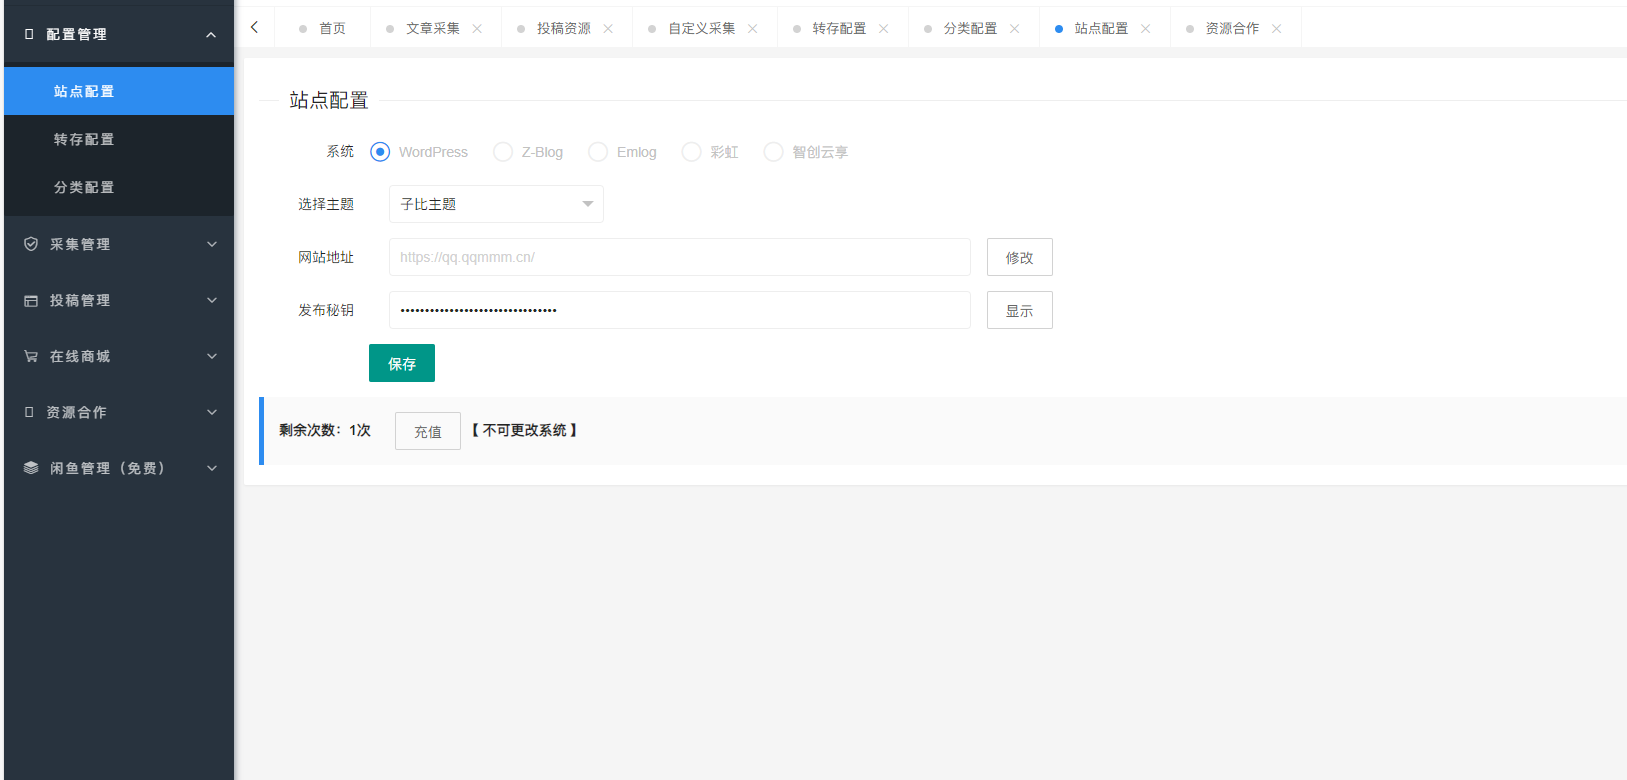This screenshot has width=1627, height=780.
Task: Open 转存配置 in the sidebar
Action: (84, 139)
